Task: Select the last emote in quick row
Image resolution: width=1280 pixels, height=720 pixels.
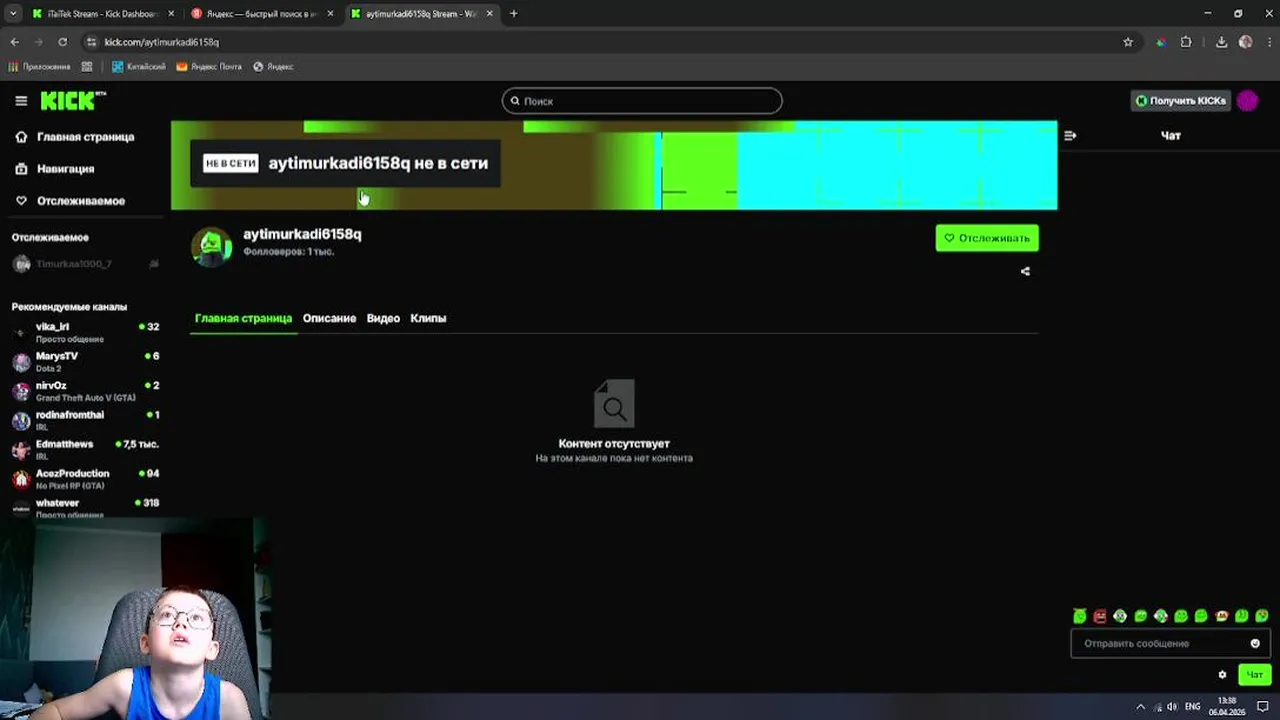Action: (x=1262, y=616)
